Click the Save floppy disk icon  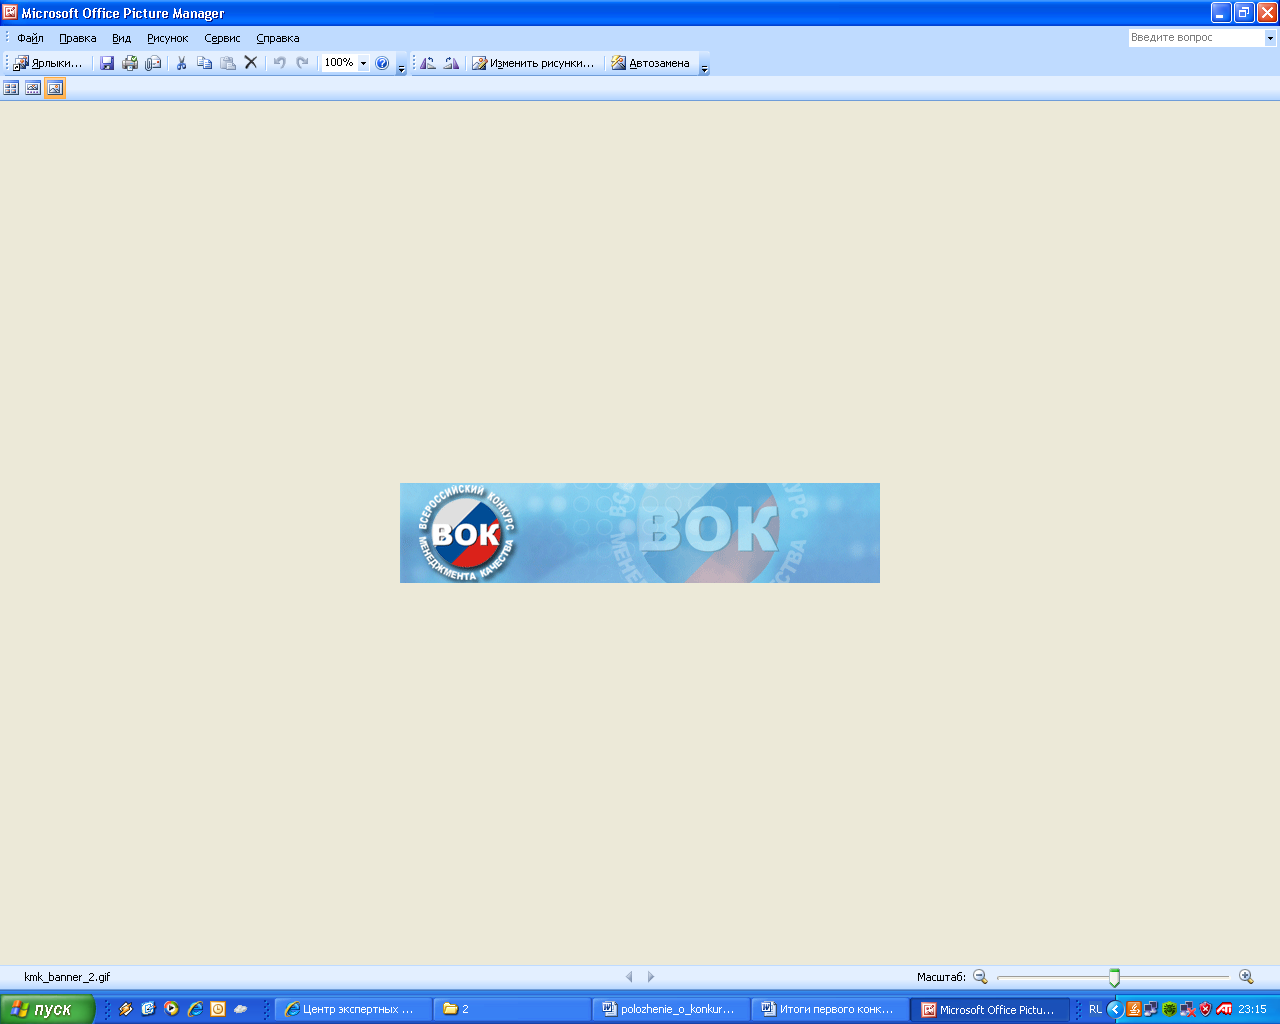107,63
